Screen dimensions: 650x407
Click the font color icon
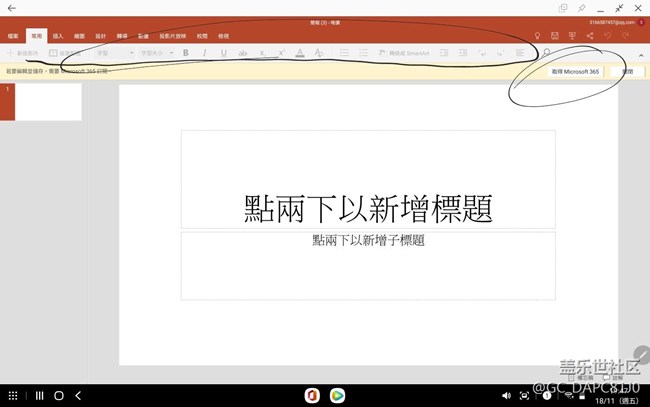point(299,52)
